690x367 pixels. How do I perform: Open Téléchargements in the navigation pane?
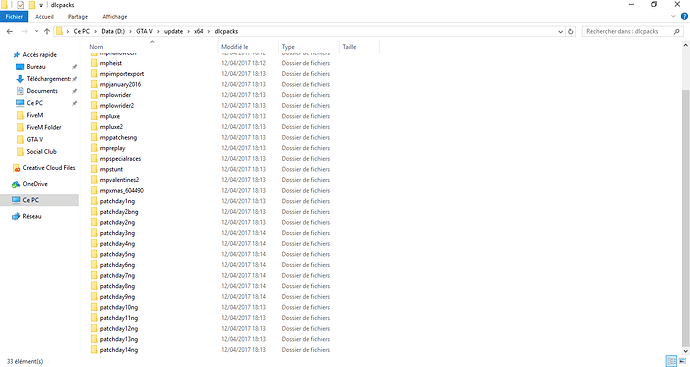48,79
